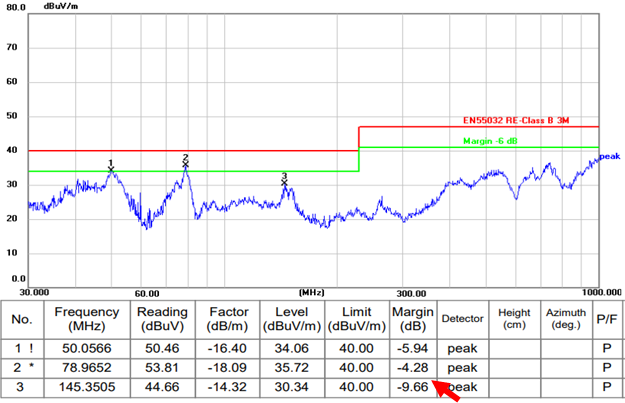
Task: Click the dBuV/m axis unit label
Action: click(x=61, y=6)
